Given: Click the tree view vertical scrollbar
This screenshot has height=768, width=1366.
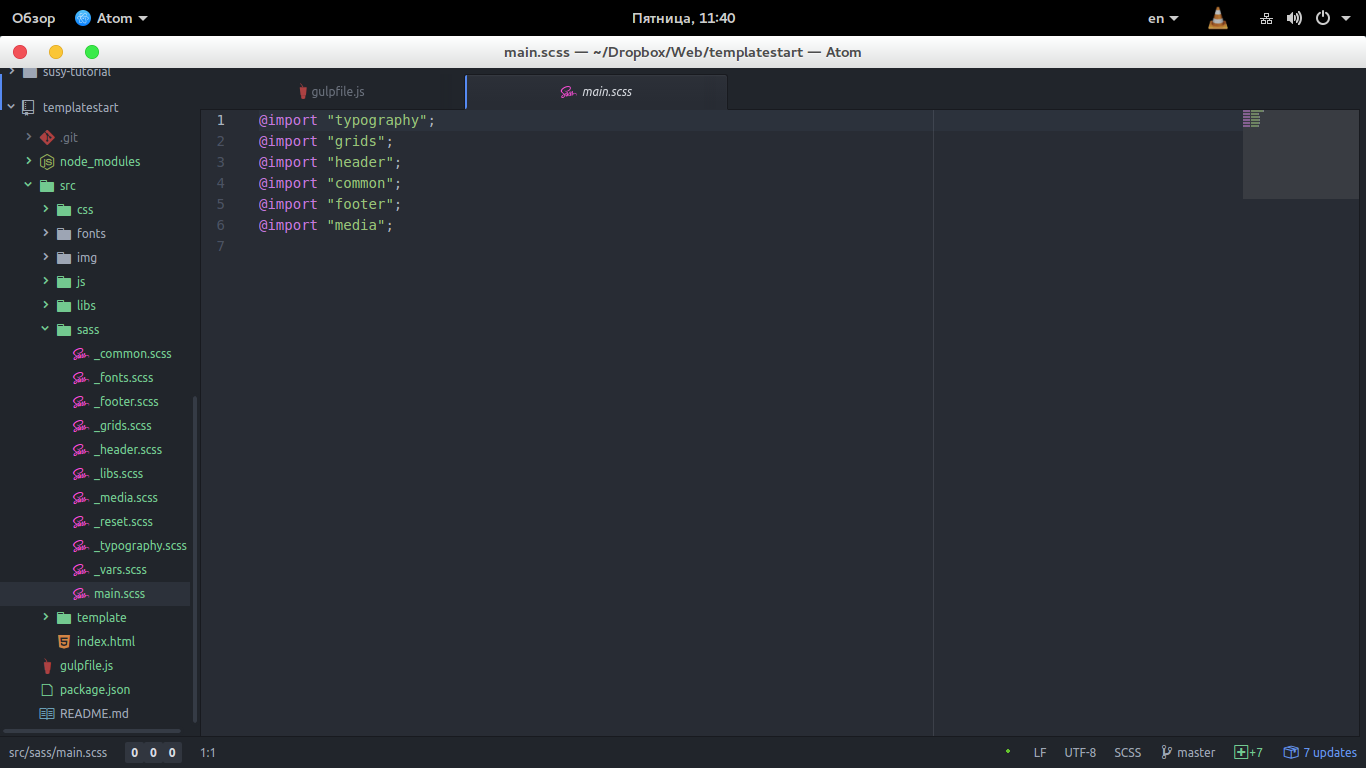Looking at the screenshot, I should tap(195, 560).
